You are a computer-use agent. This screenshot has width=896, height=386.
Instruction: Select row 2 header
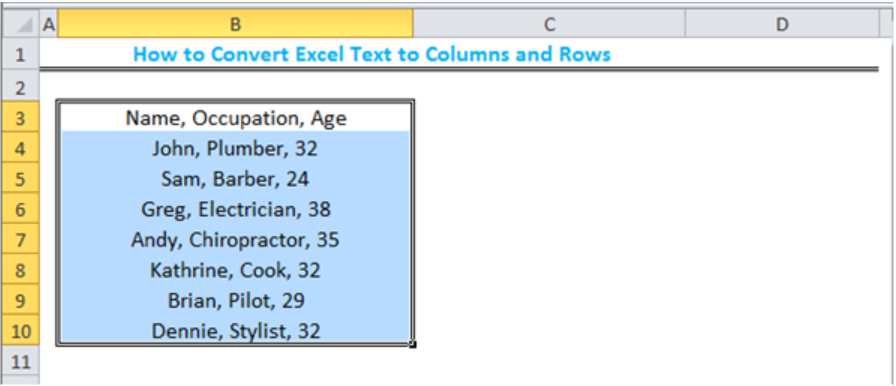21,87
